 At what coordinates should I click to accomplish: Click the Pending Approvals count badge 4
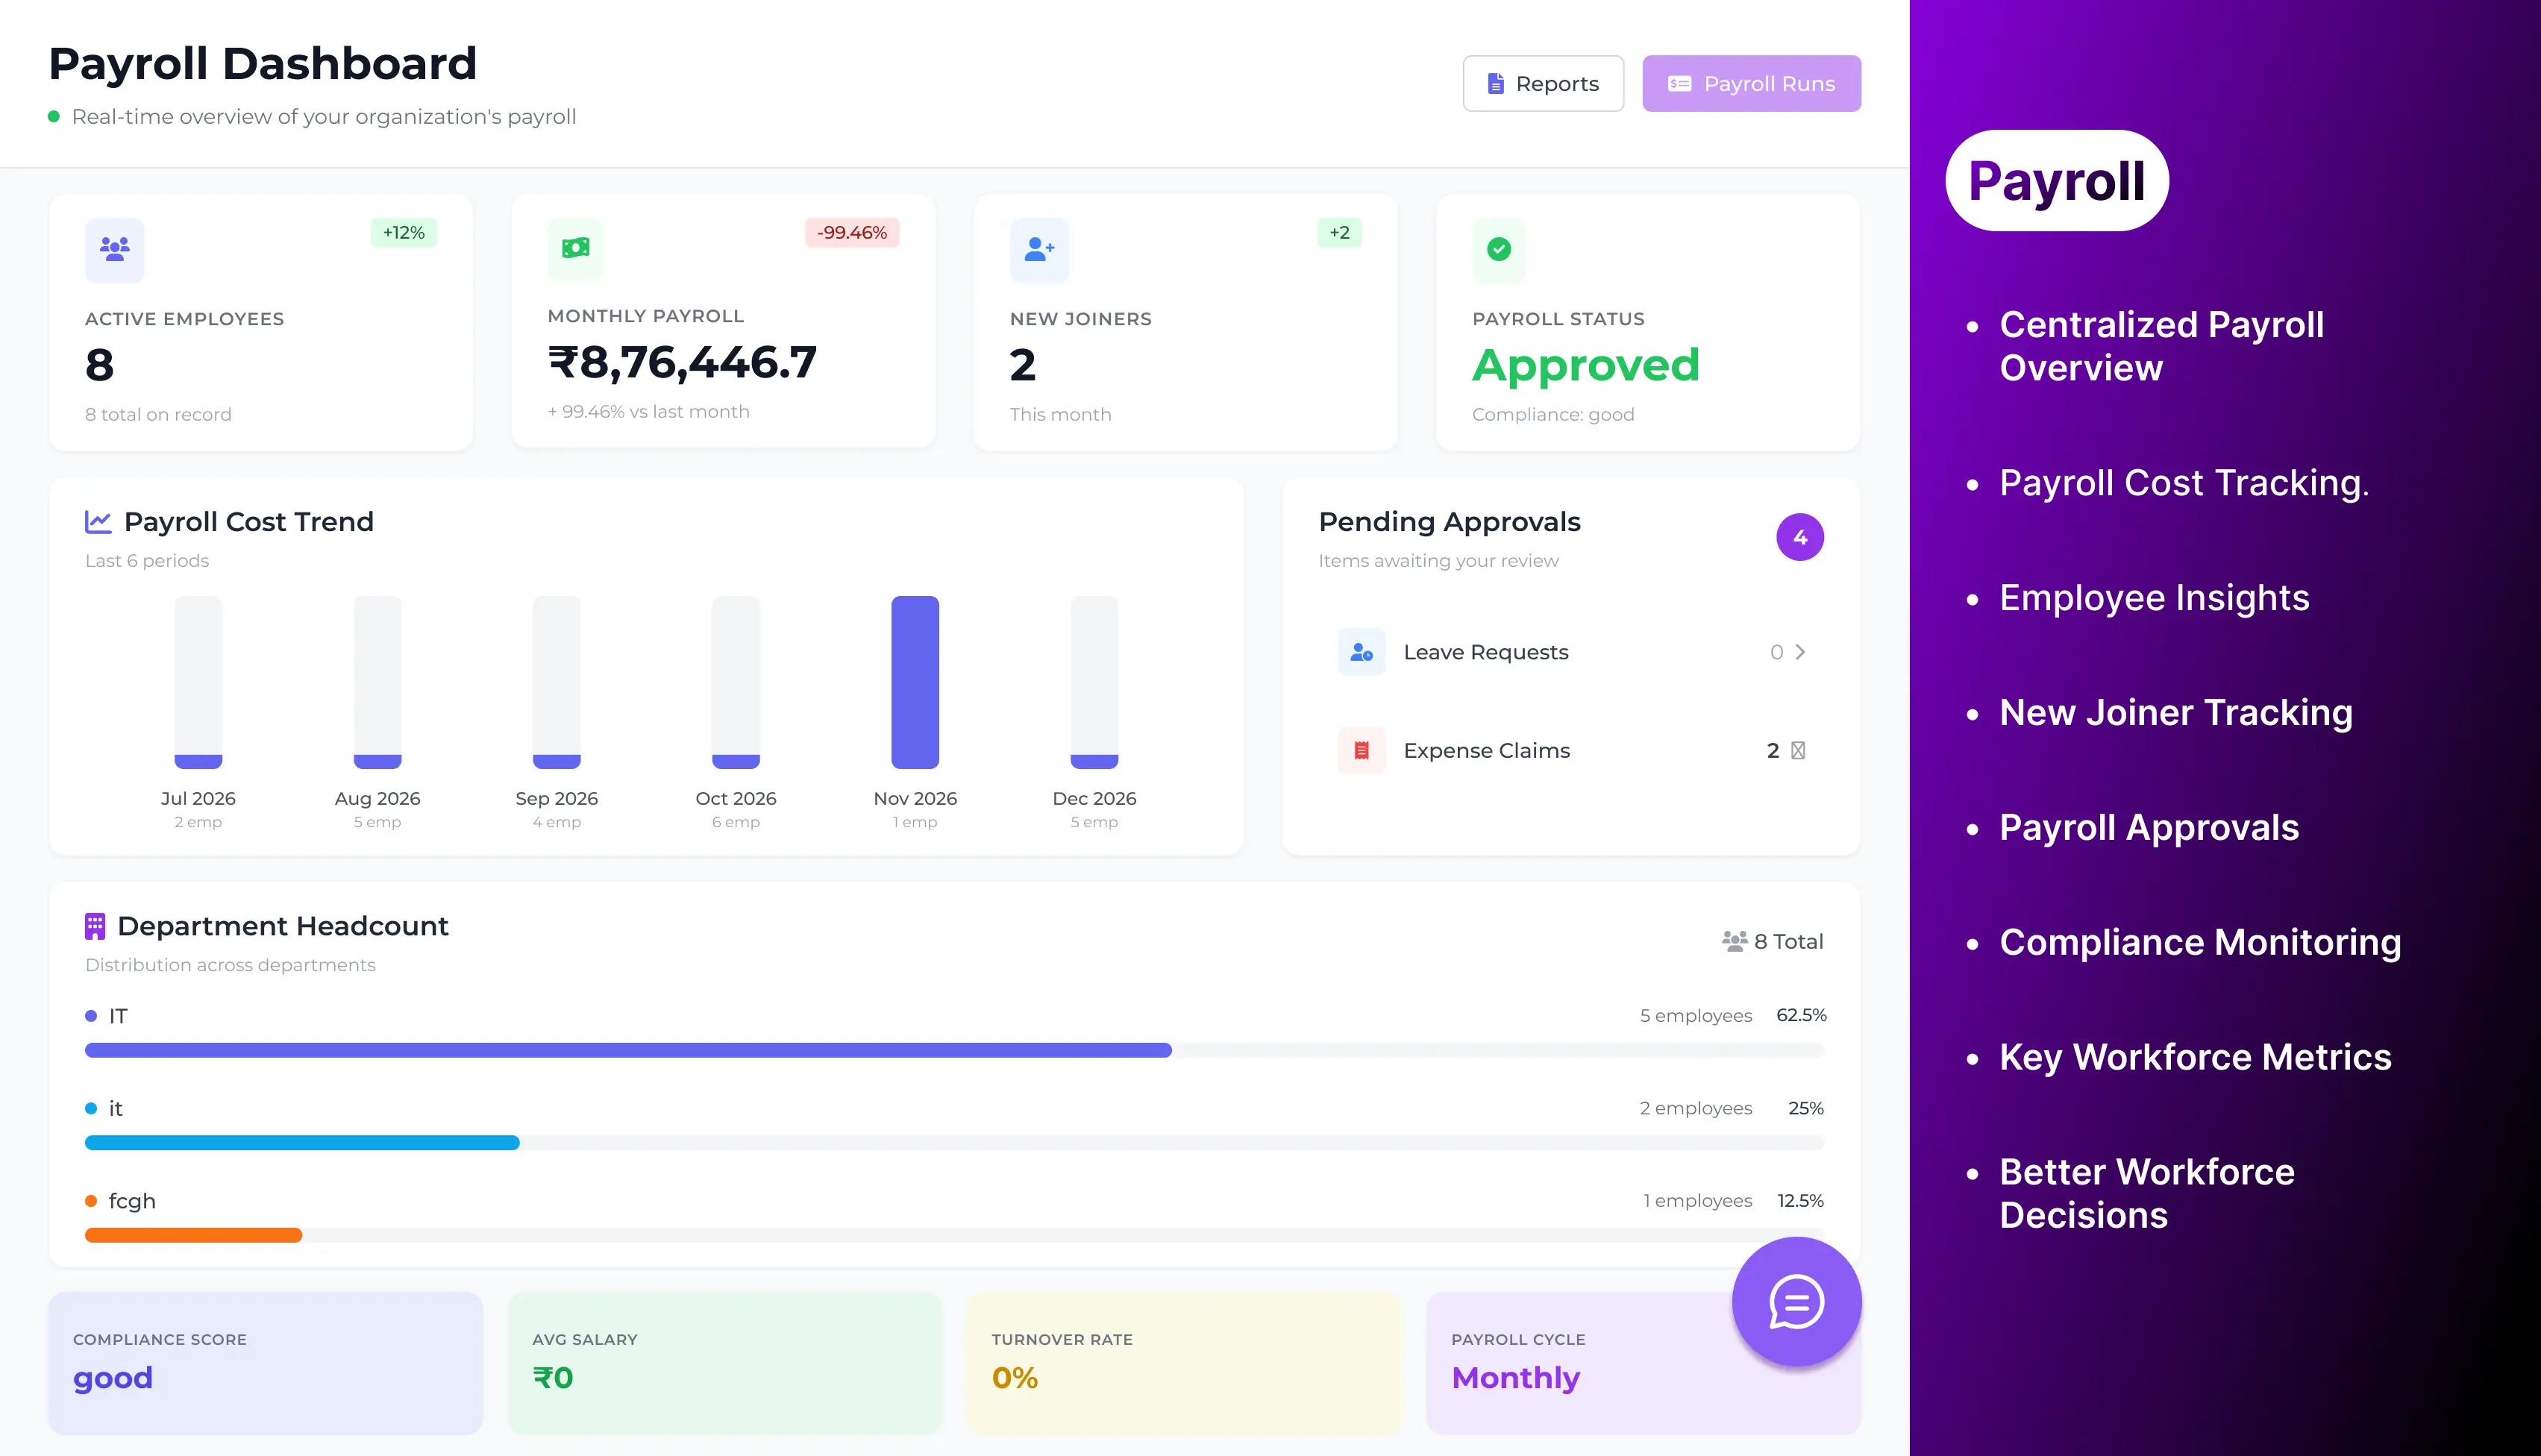1800,537
